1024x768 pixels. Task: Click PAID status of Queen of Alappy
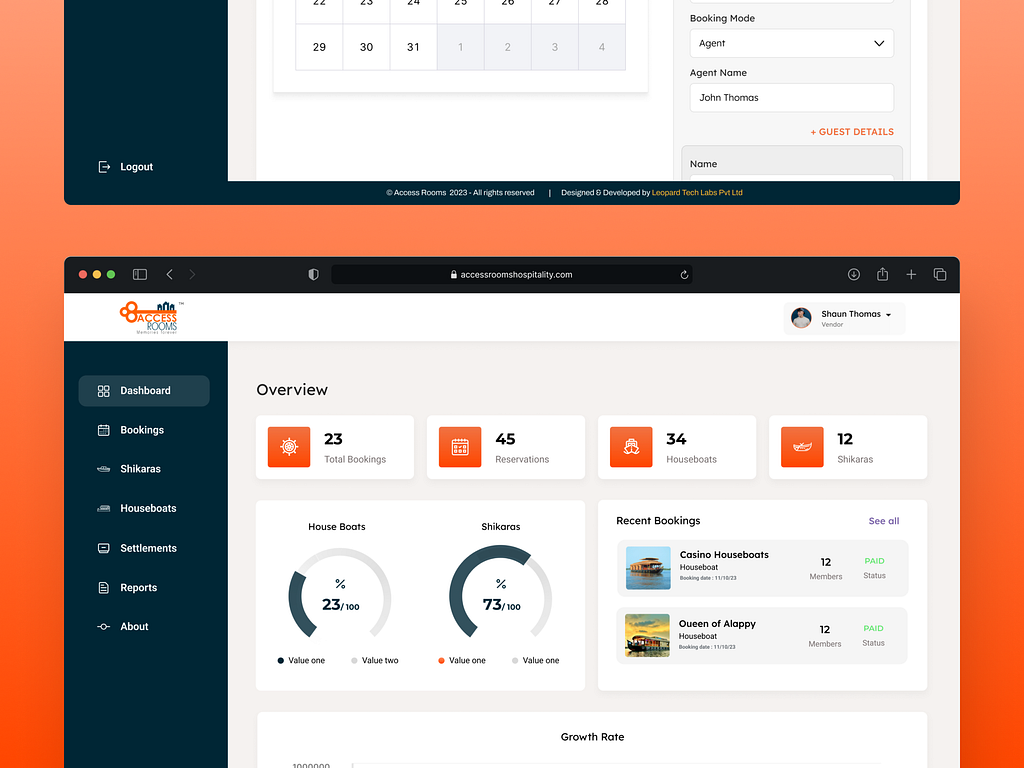point(873,628)
